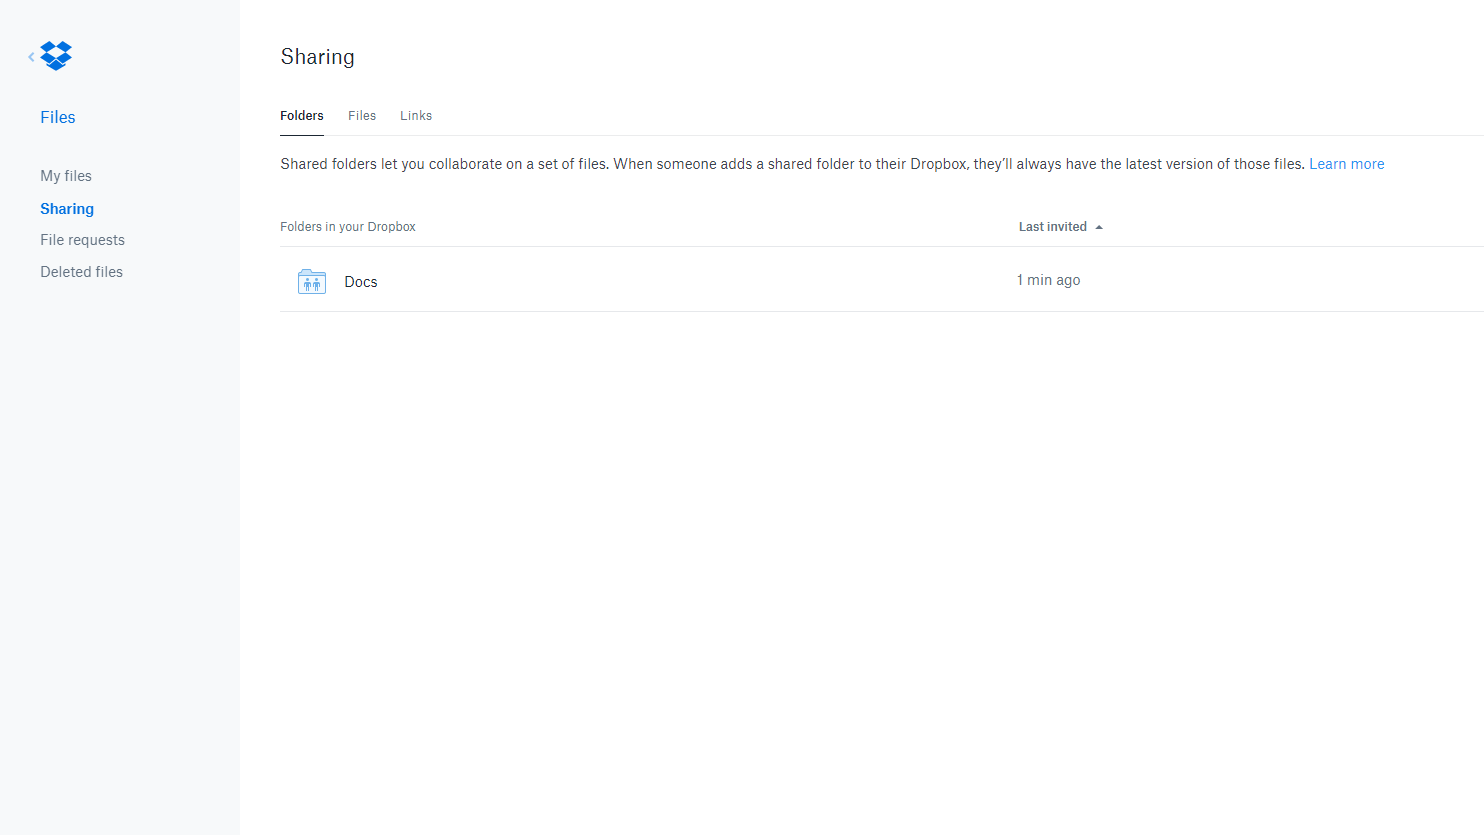Open the Links tab
Viewport: 1484px width, 835px height.
pyautogui.click(x=416, y=116)
